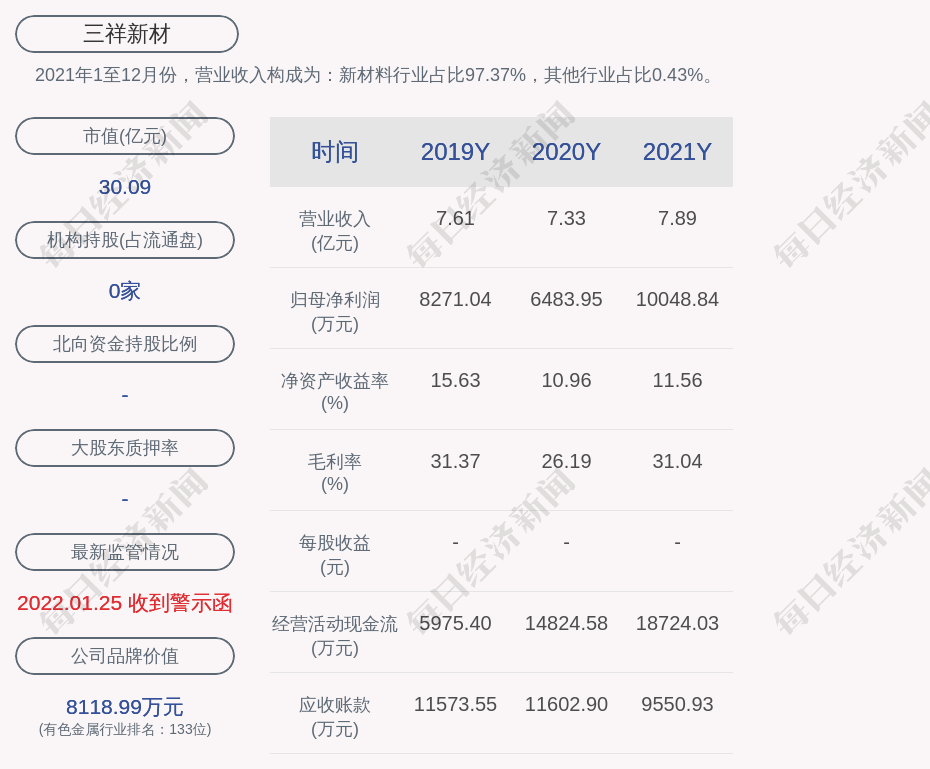Click the 2021 revenue value 7.89
Image resolution: width=930 pixels, height=769 pixels.
(x=677, y=218)
